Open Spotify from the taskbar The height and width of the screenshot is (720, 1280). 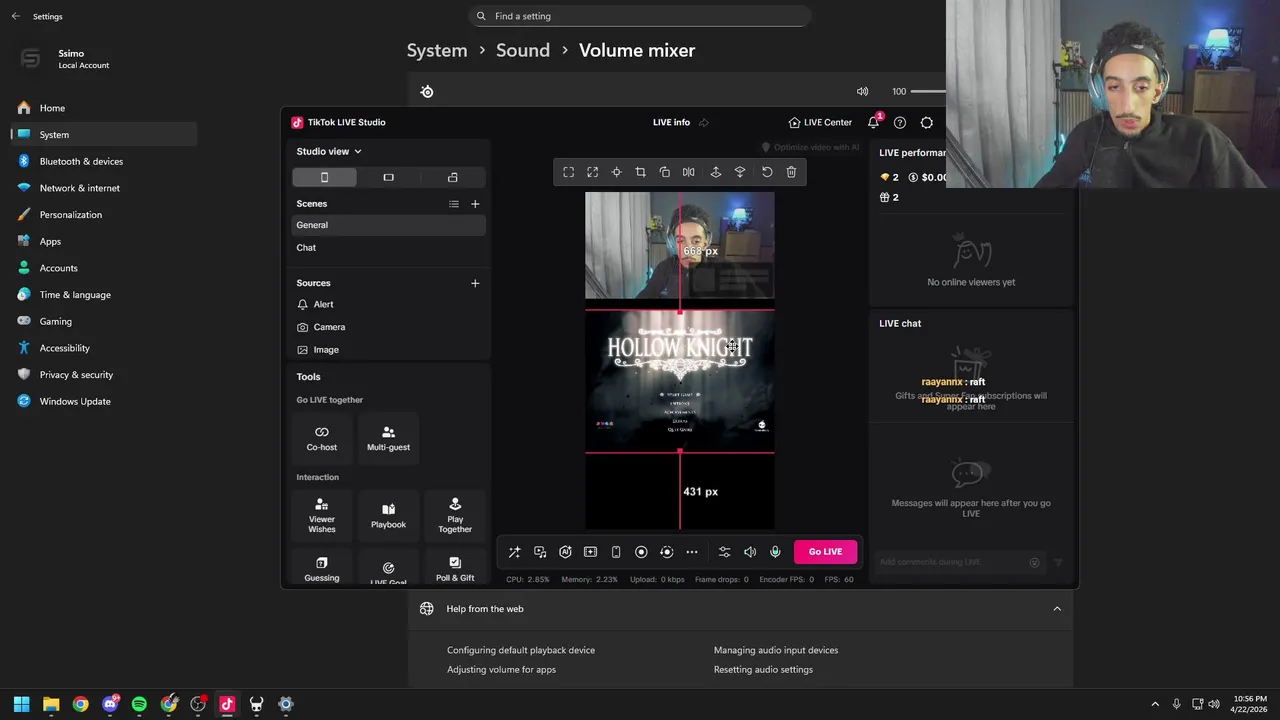[139, 704]
